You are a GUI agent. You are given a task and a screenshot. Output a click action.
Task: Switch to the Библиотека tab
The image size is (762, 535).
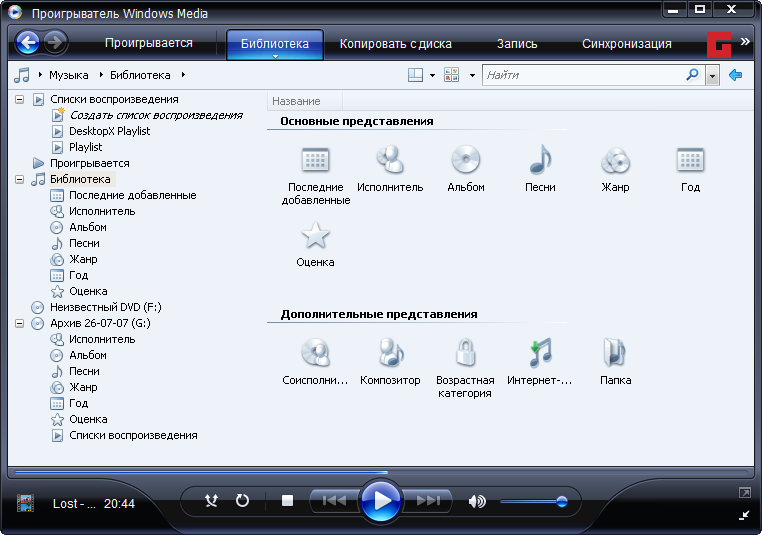click(275, 44)
